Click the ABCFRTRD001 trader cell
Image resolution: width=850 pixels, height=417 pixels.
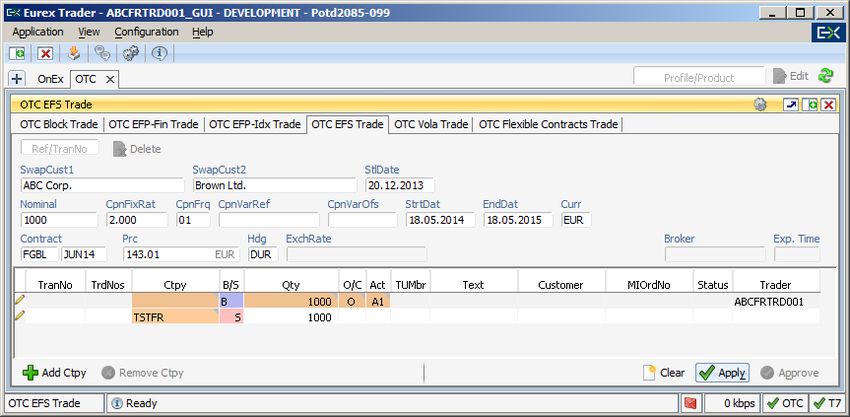[x=776, y=301]
